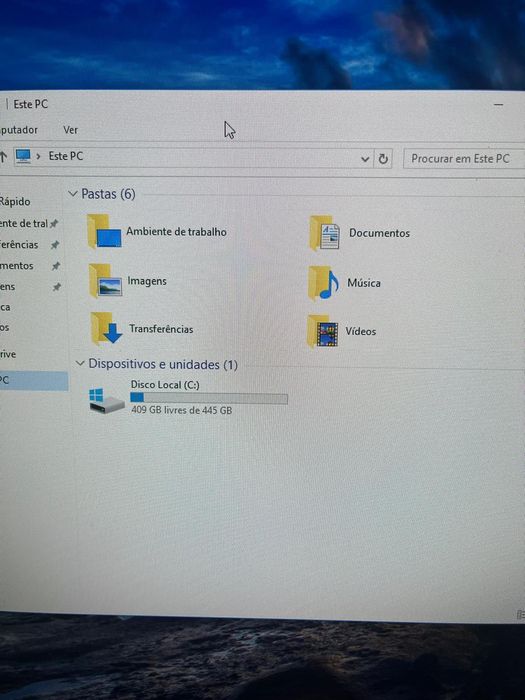This screenshot has height=700, width=525.
Task: Click the computer icon in address bar
Action: click(23, 156)
